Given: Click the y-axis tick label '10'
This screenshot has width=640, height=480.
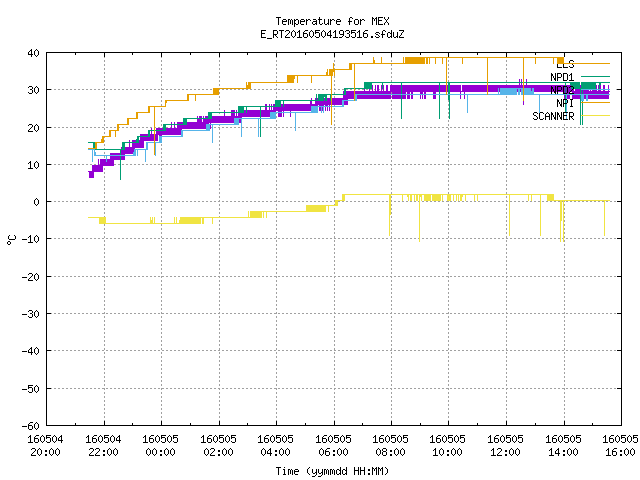Looking at the screenshot, I should point(33,165).
